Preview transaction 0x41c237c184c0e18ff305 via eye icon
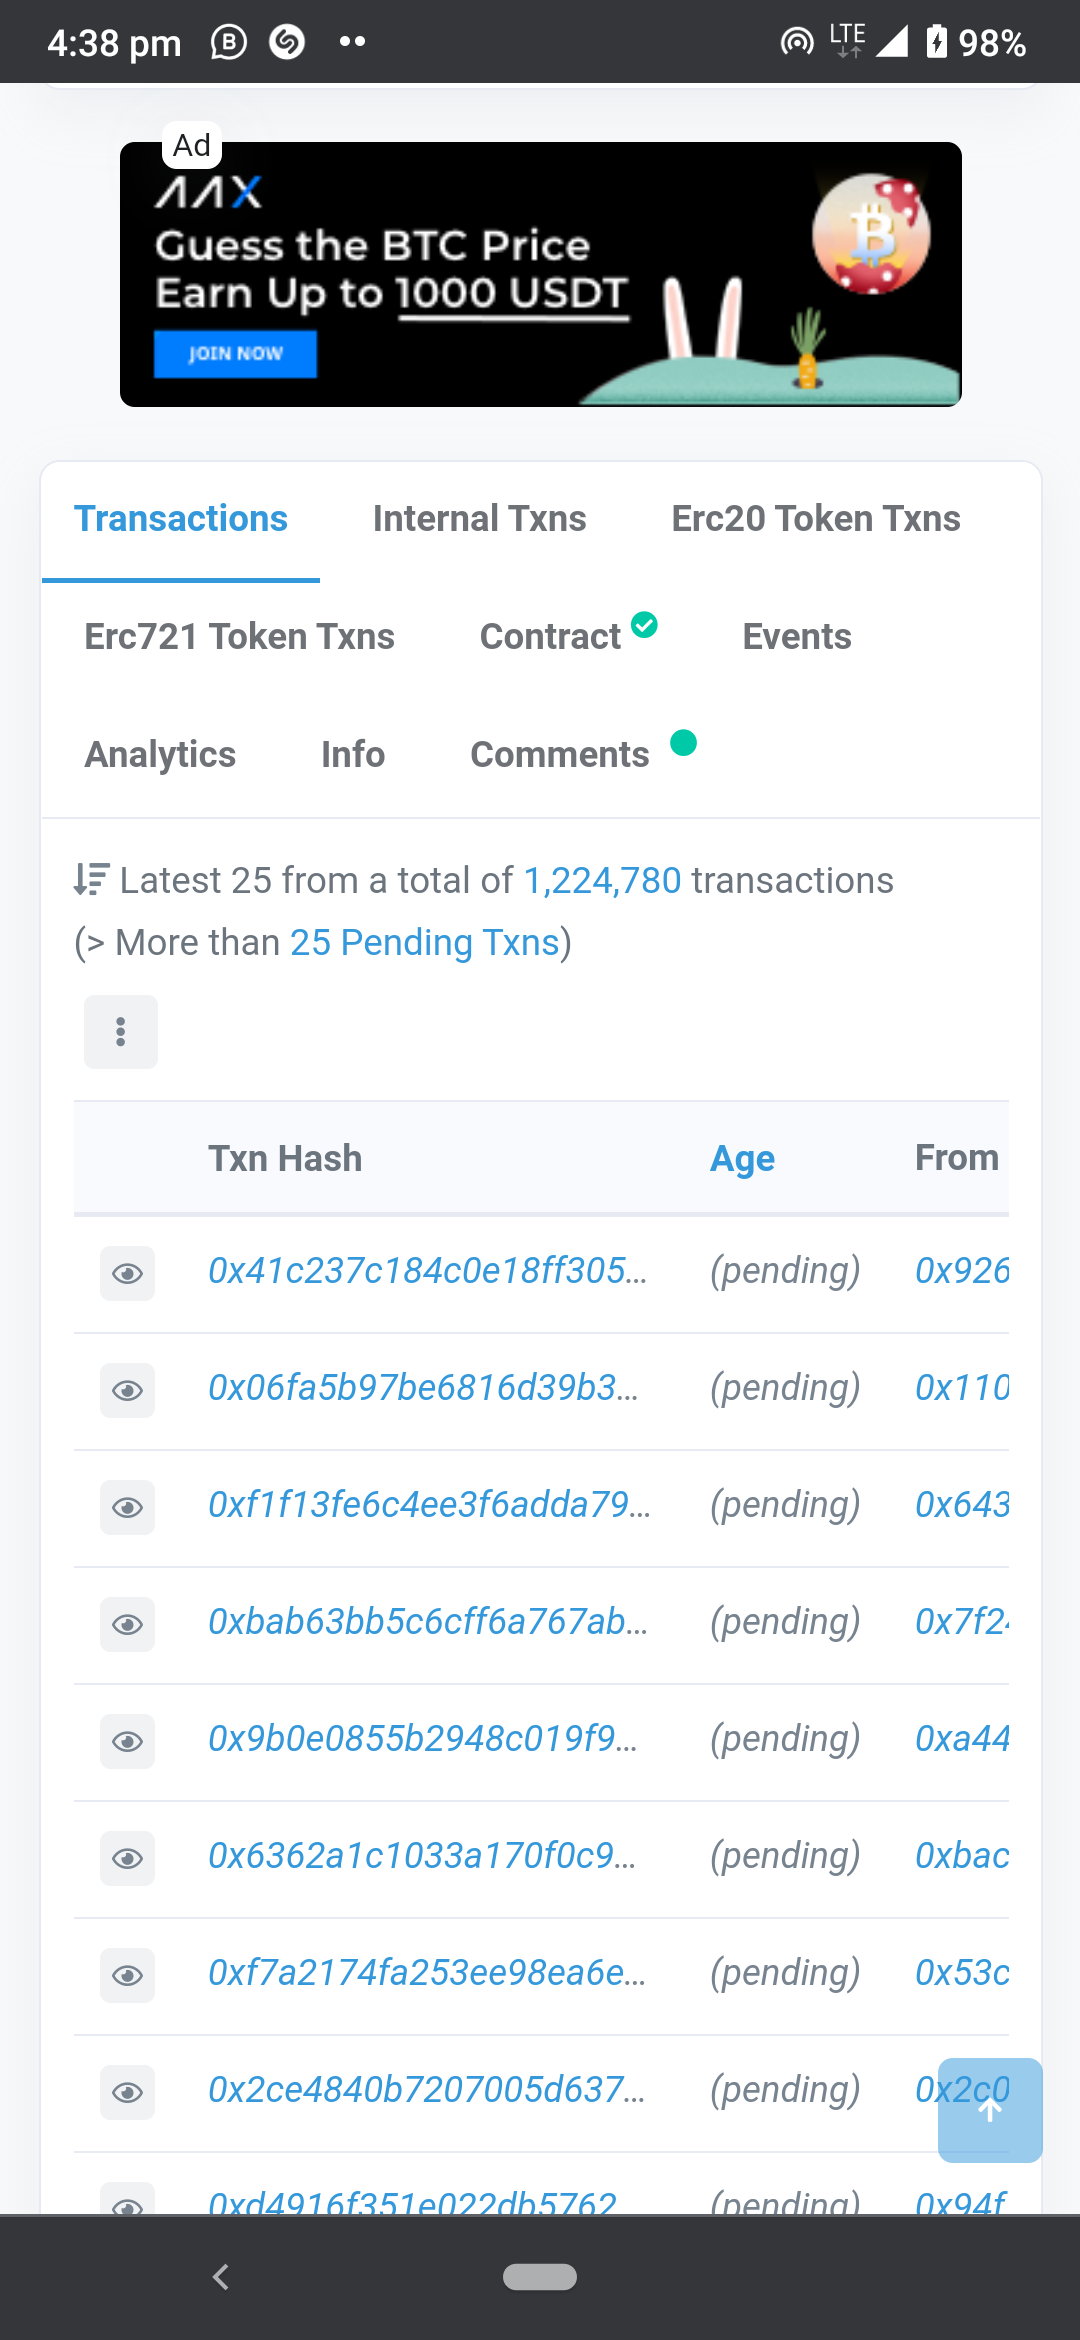Viewport: 1080px width, 2340px height. (128, 1273)
